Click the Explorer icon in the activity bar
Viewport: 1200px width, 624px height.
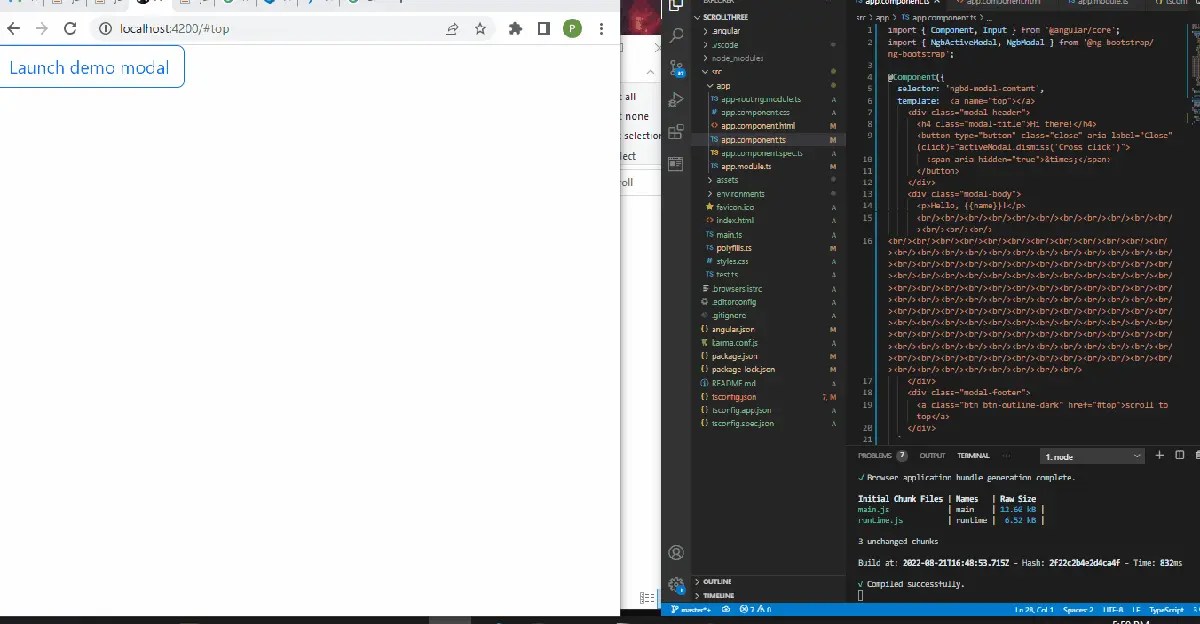tap(676, 8)
